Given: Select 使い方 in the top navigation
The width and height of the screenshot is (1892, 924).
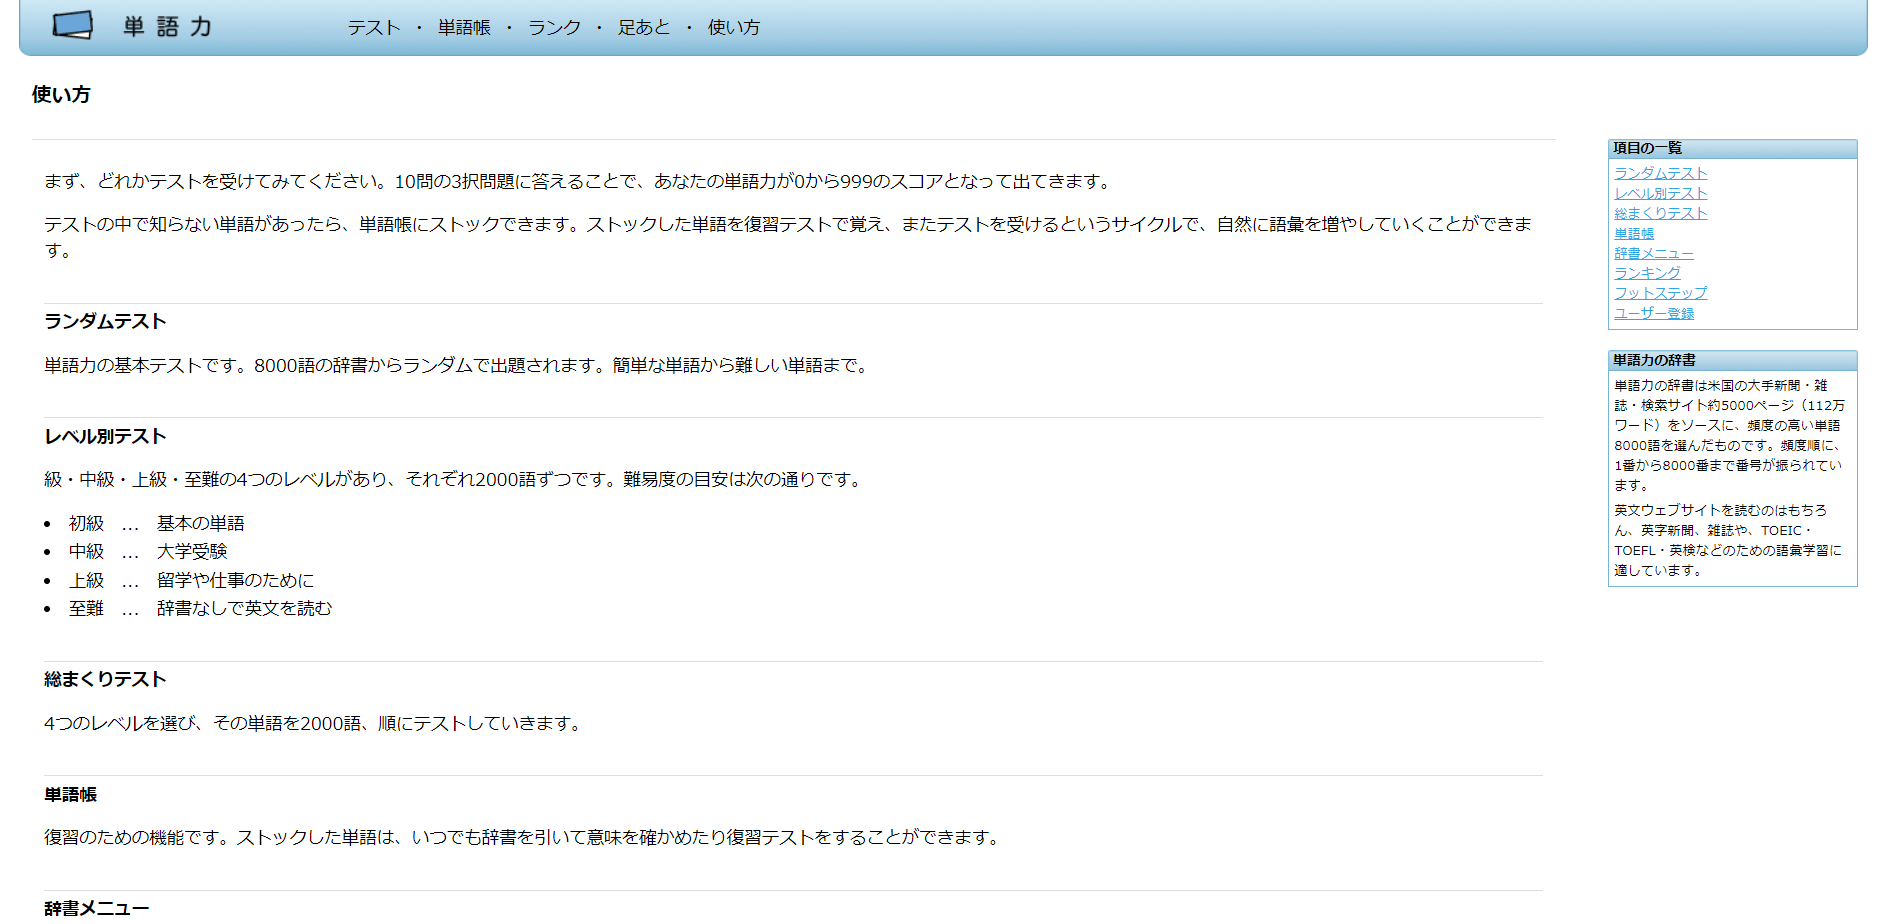Looking at the screenshot, I should tap(734, 28).
